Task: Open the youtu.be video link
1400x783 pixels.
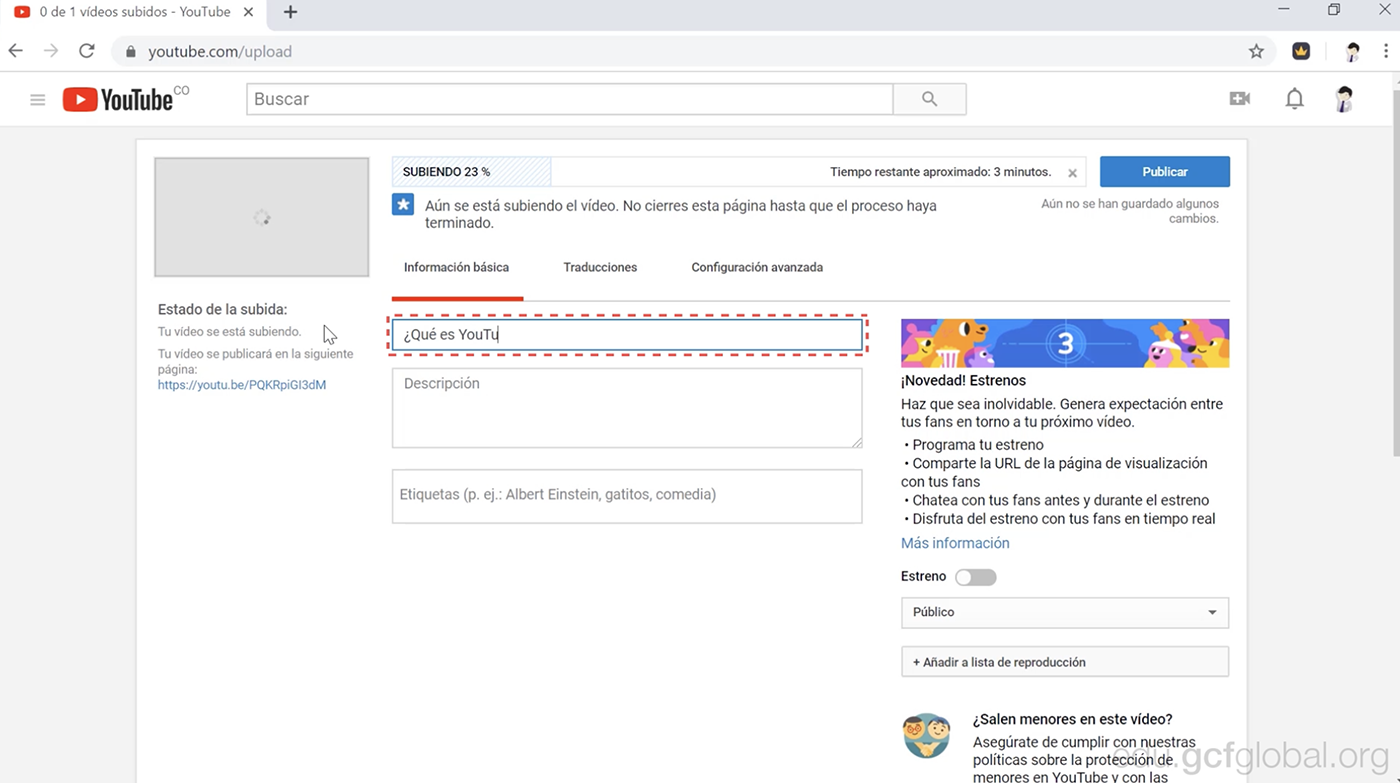Action: click(x=242, y=385)
